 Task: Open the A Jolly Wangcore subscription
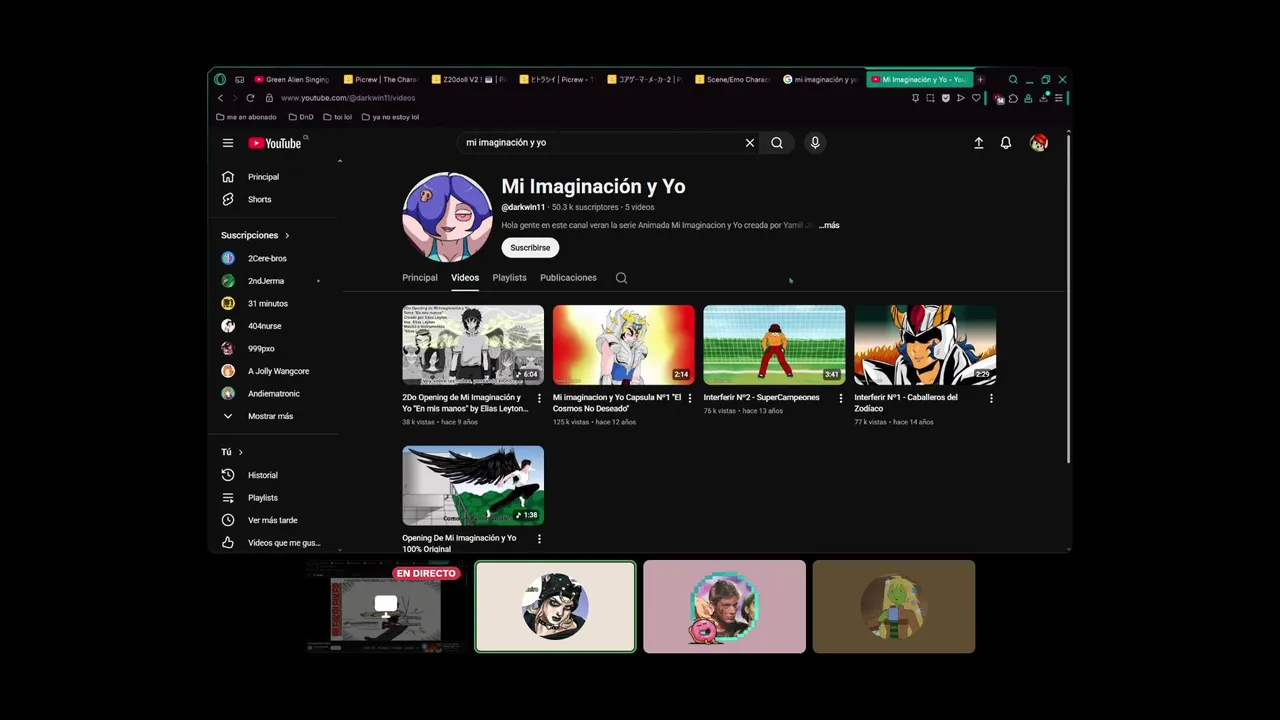pyautogui.click(x=278, y=371)
